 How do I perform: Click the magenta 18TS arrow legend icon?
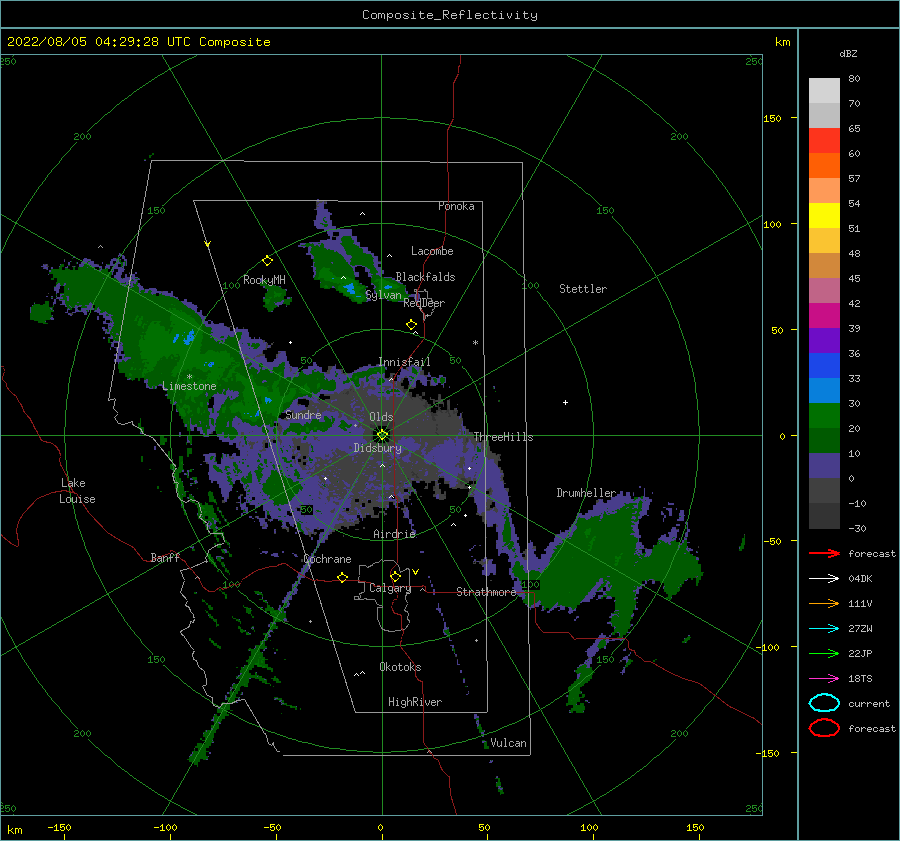[824, 679]
